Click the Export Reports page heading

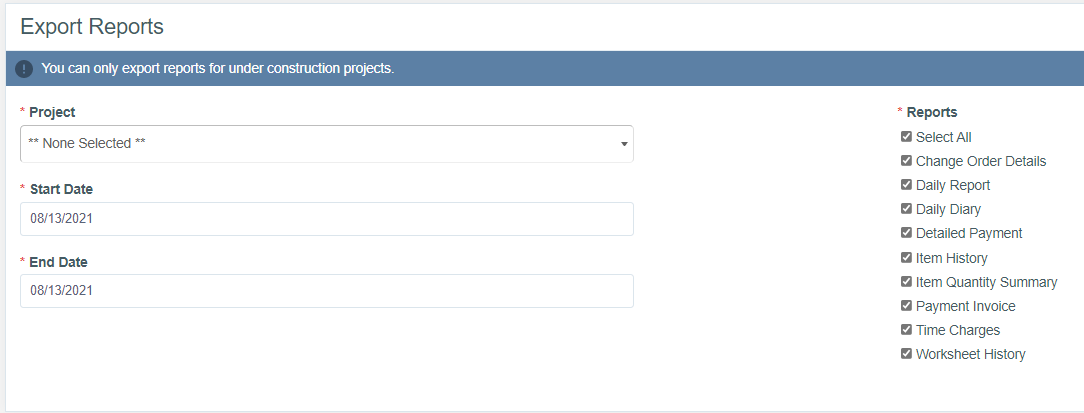92,27
